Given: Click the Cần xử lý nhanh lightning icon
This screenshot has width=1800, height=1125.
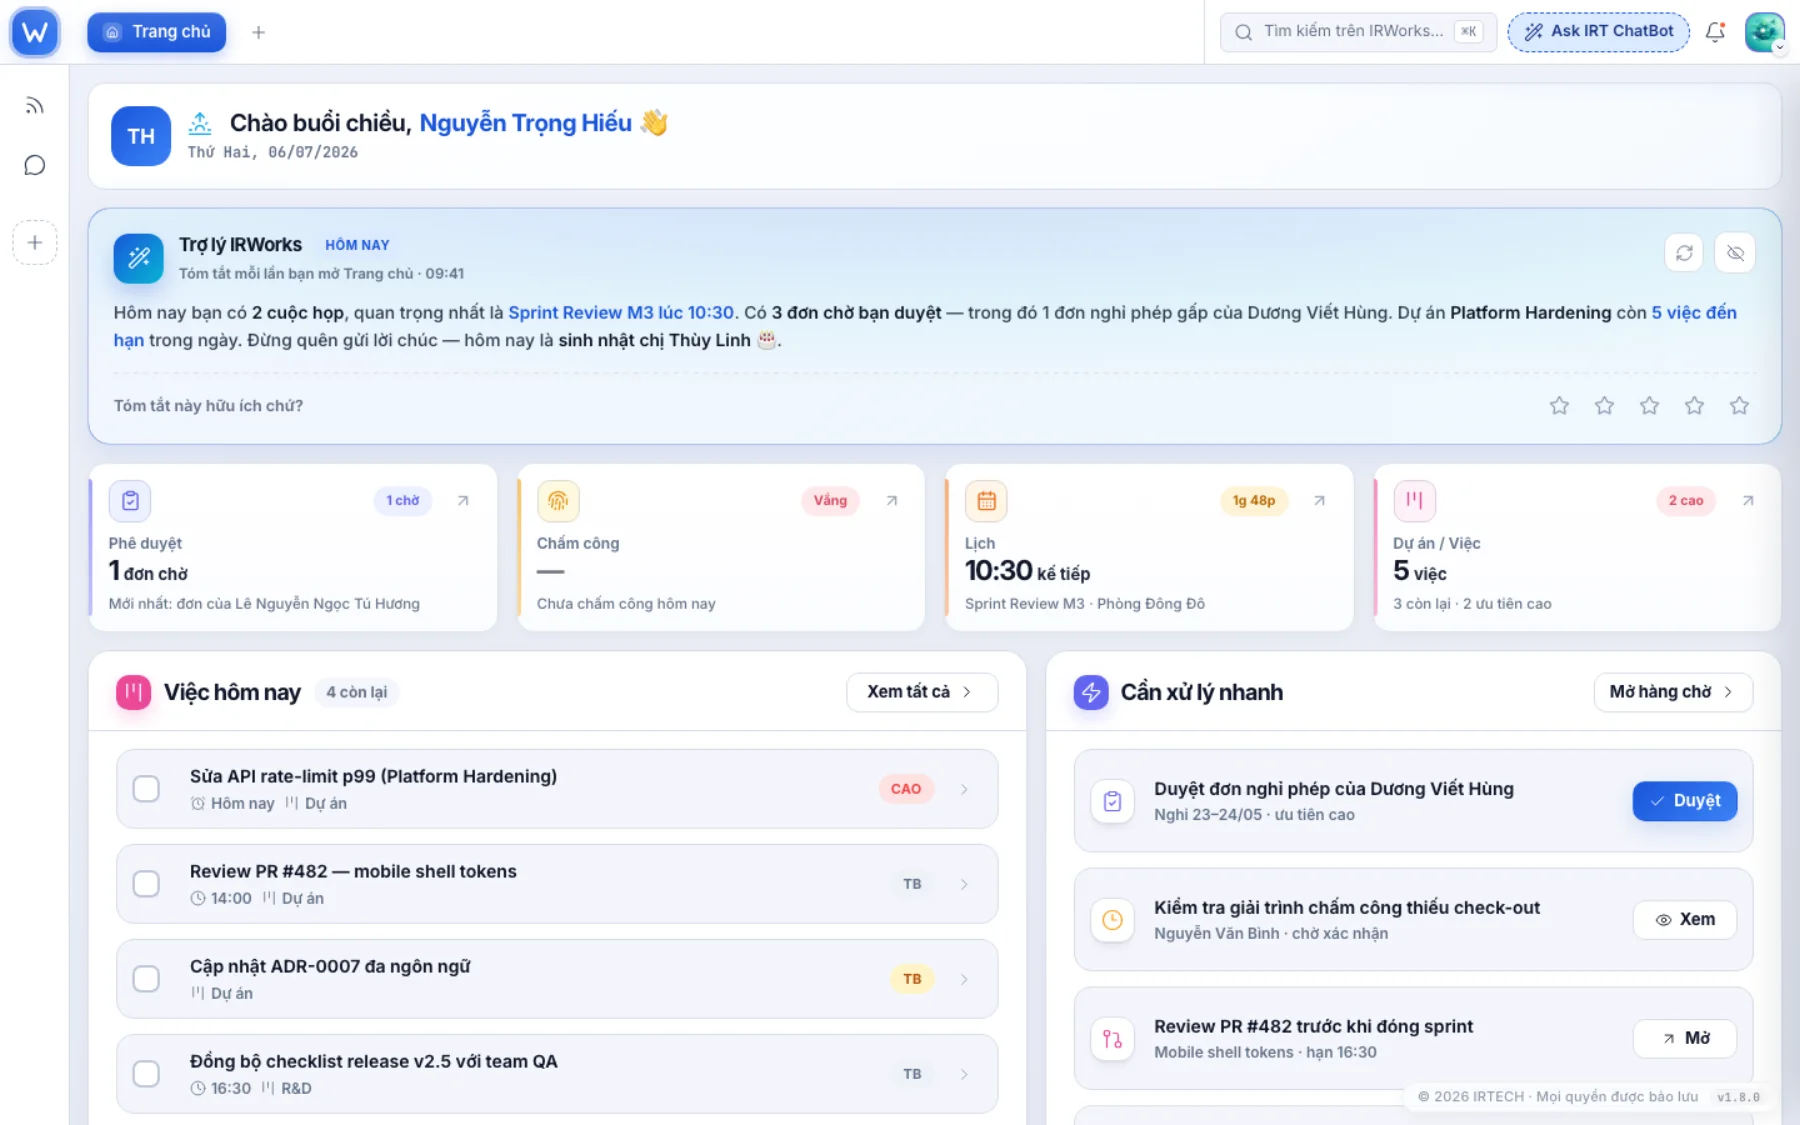Looking at the screenshot, I should pyautogui.click(x=1091, y=692).
